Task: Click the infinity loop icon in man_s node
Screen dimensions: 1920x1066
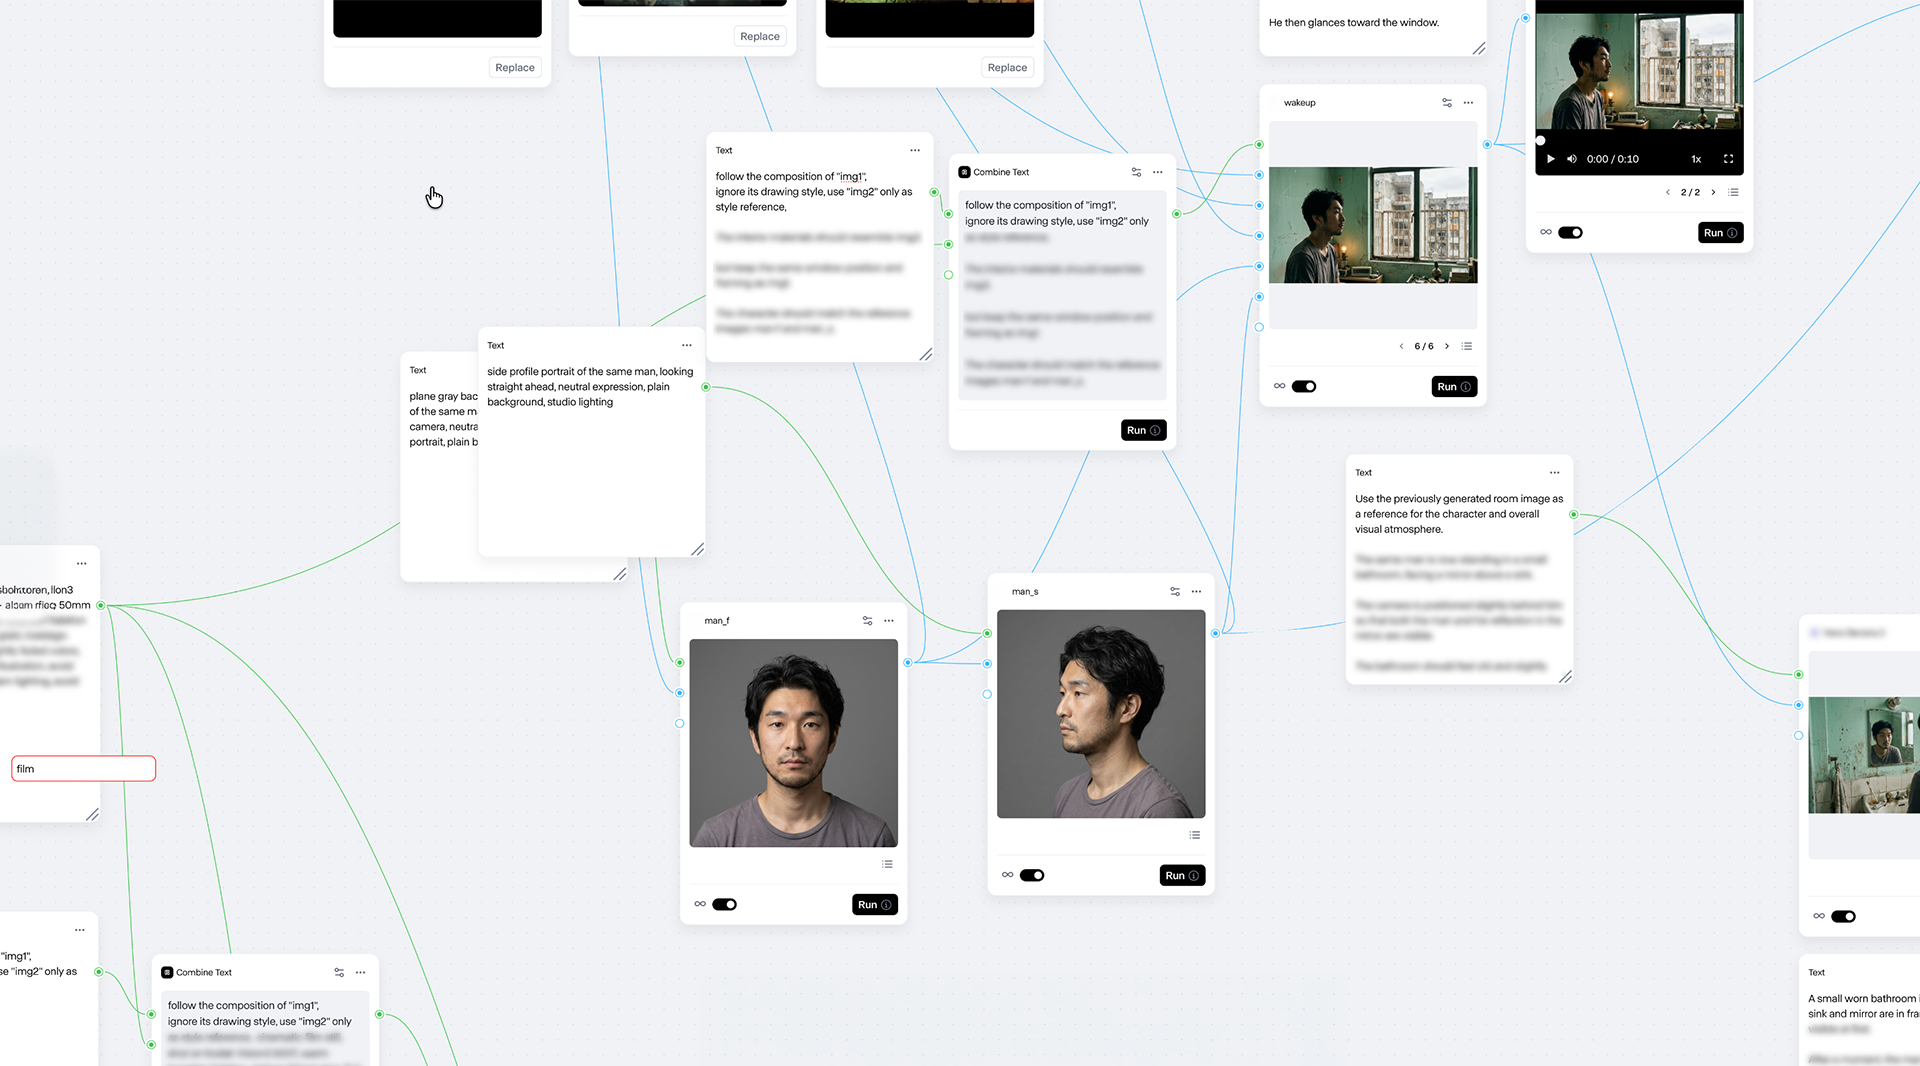Action: (x=1007, y=875)
